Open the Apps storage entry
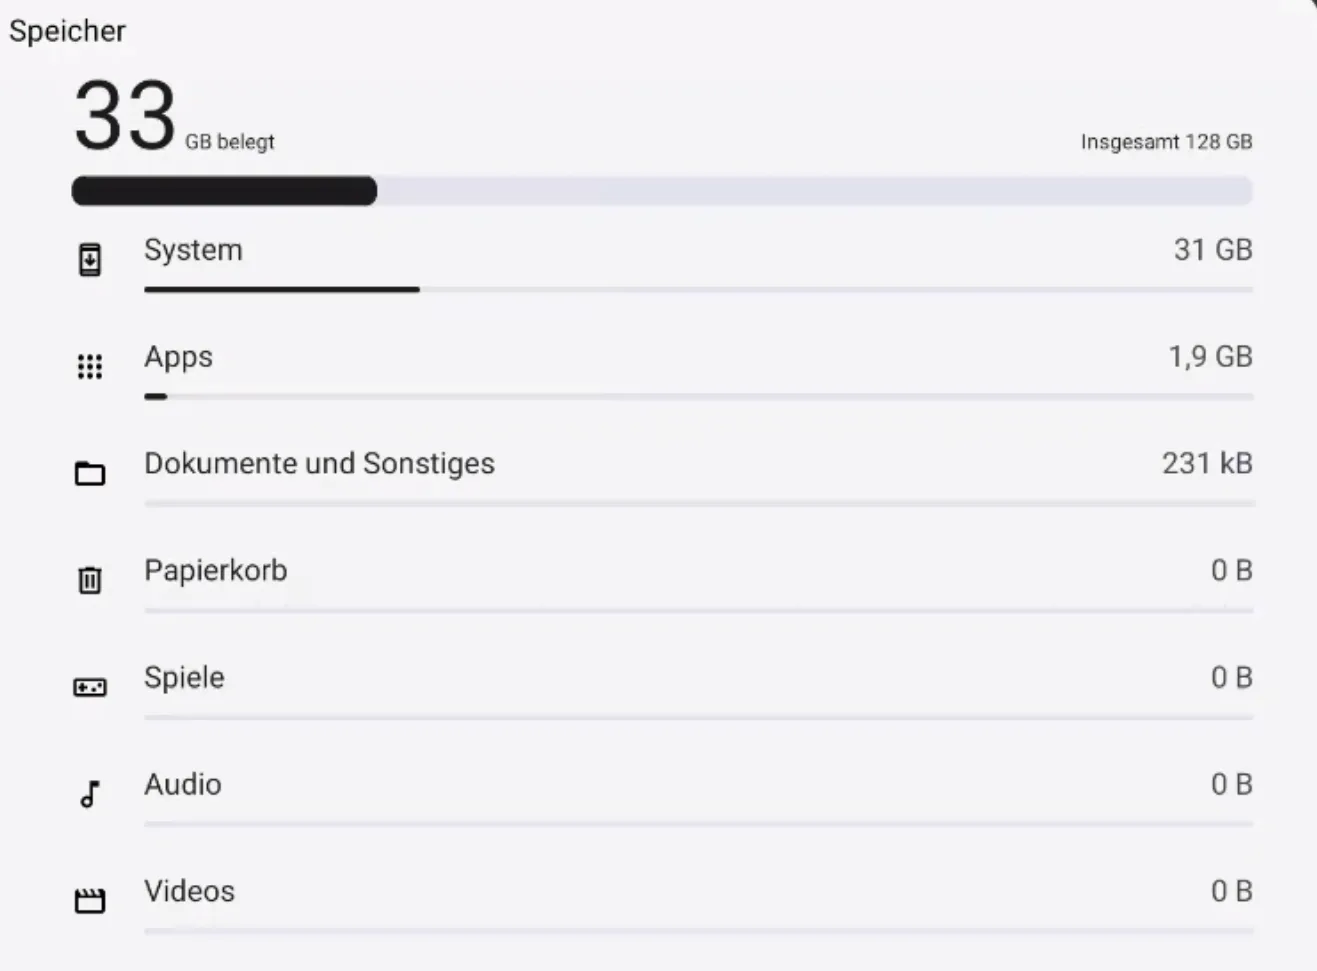Viewport: 1317px width, 971px height. tap(179, 357)
